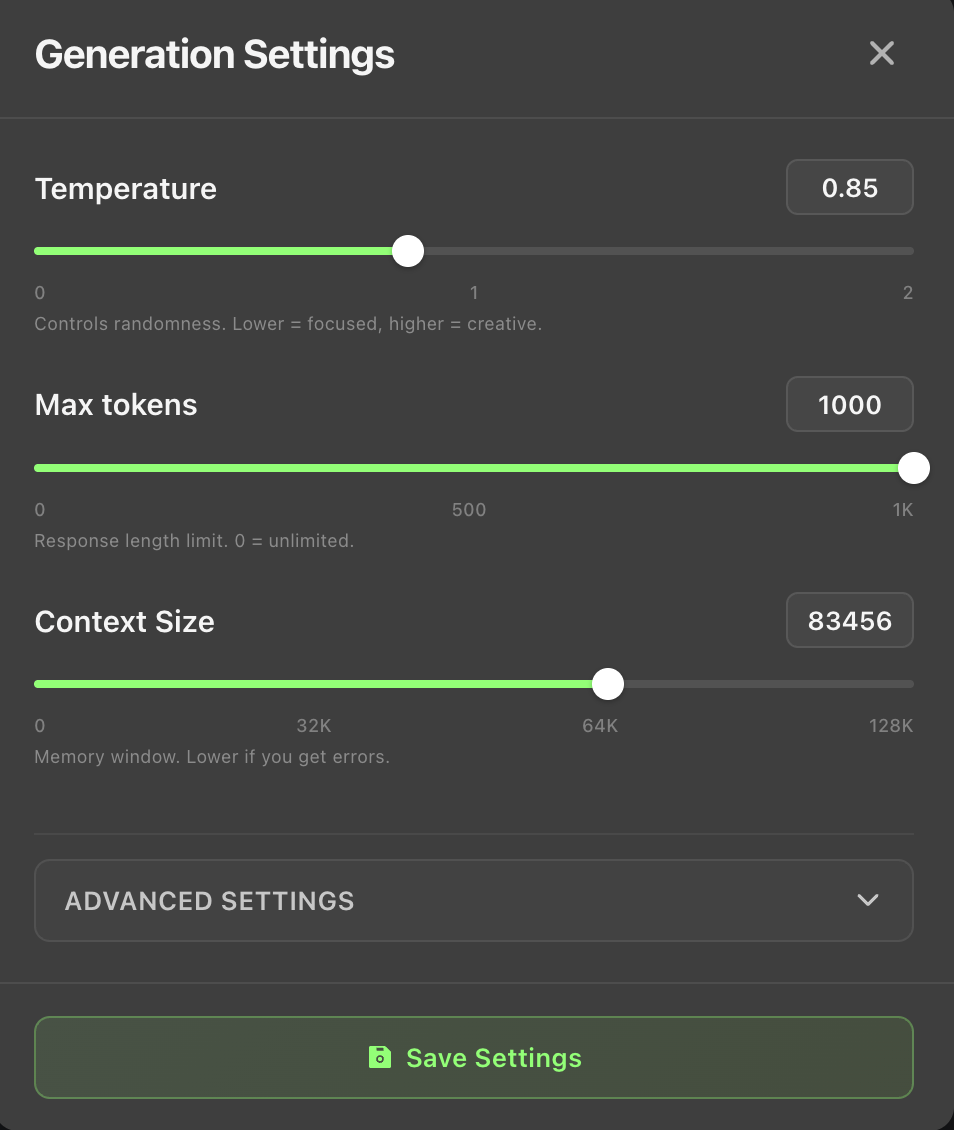
Task: Click the floppy disk save icon
Action: pos(380,1057)
